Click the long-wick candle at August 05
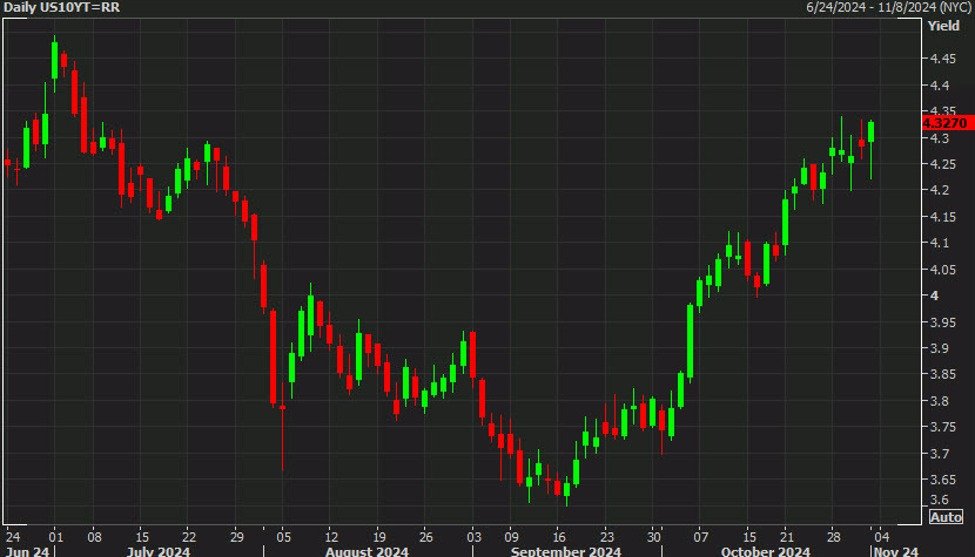Image resolution: width=975 pixels, height=557 pixels. click(282, 408)
